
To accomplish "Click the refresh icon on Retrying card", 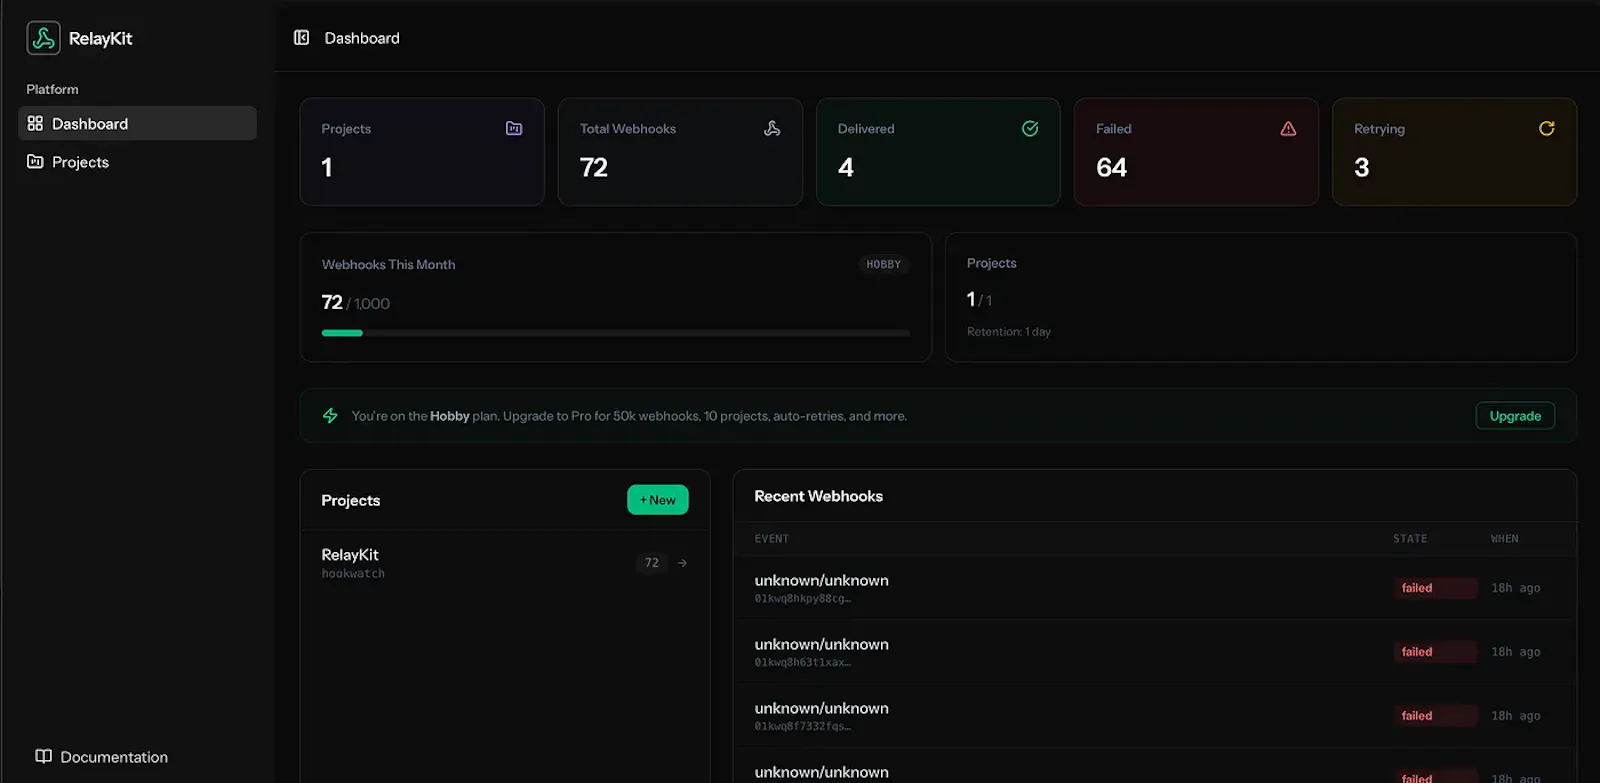I will point(1546,128).
